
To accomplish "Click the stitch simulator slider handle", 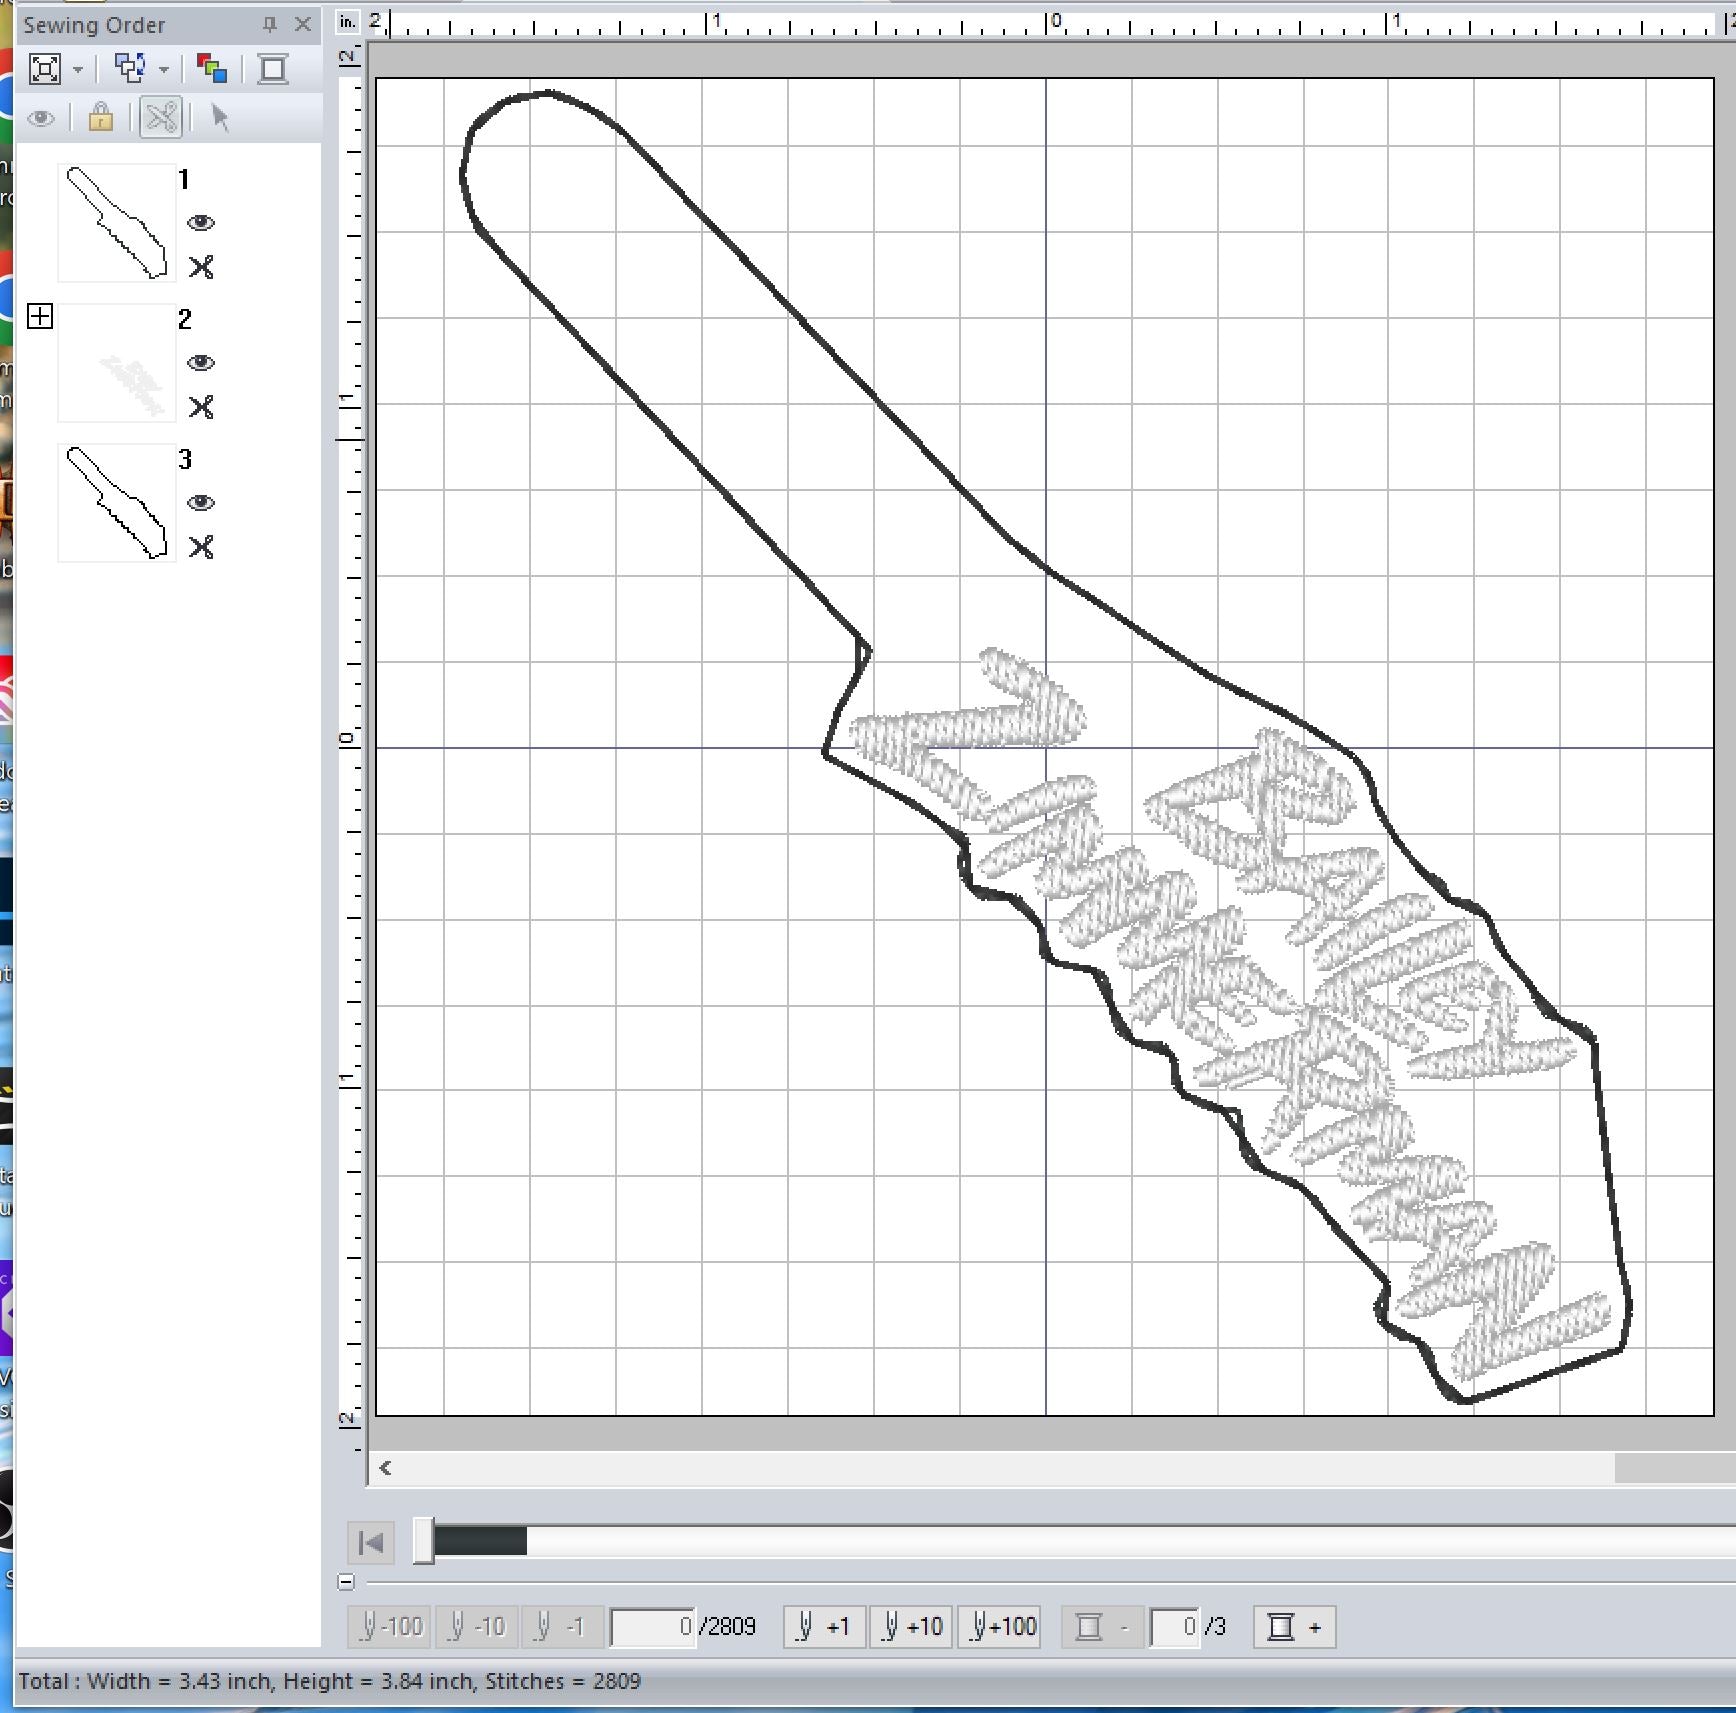I will pyautogui.click(x=424, y=1541).
